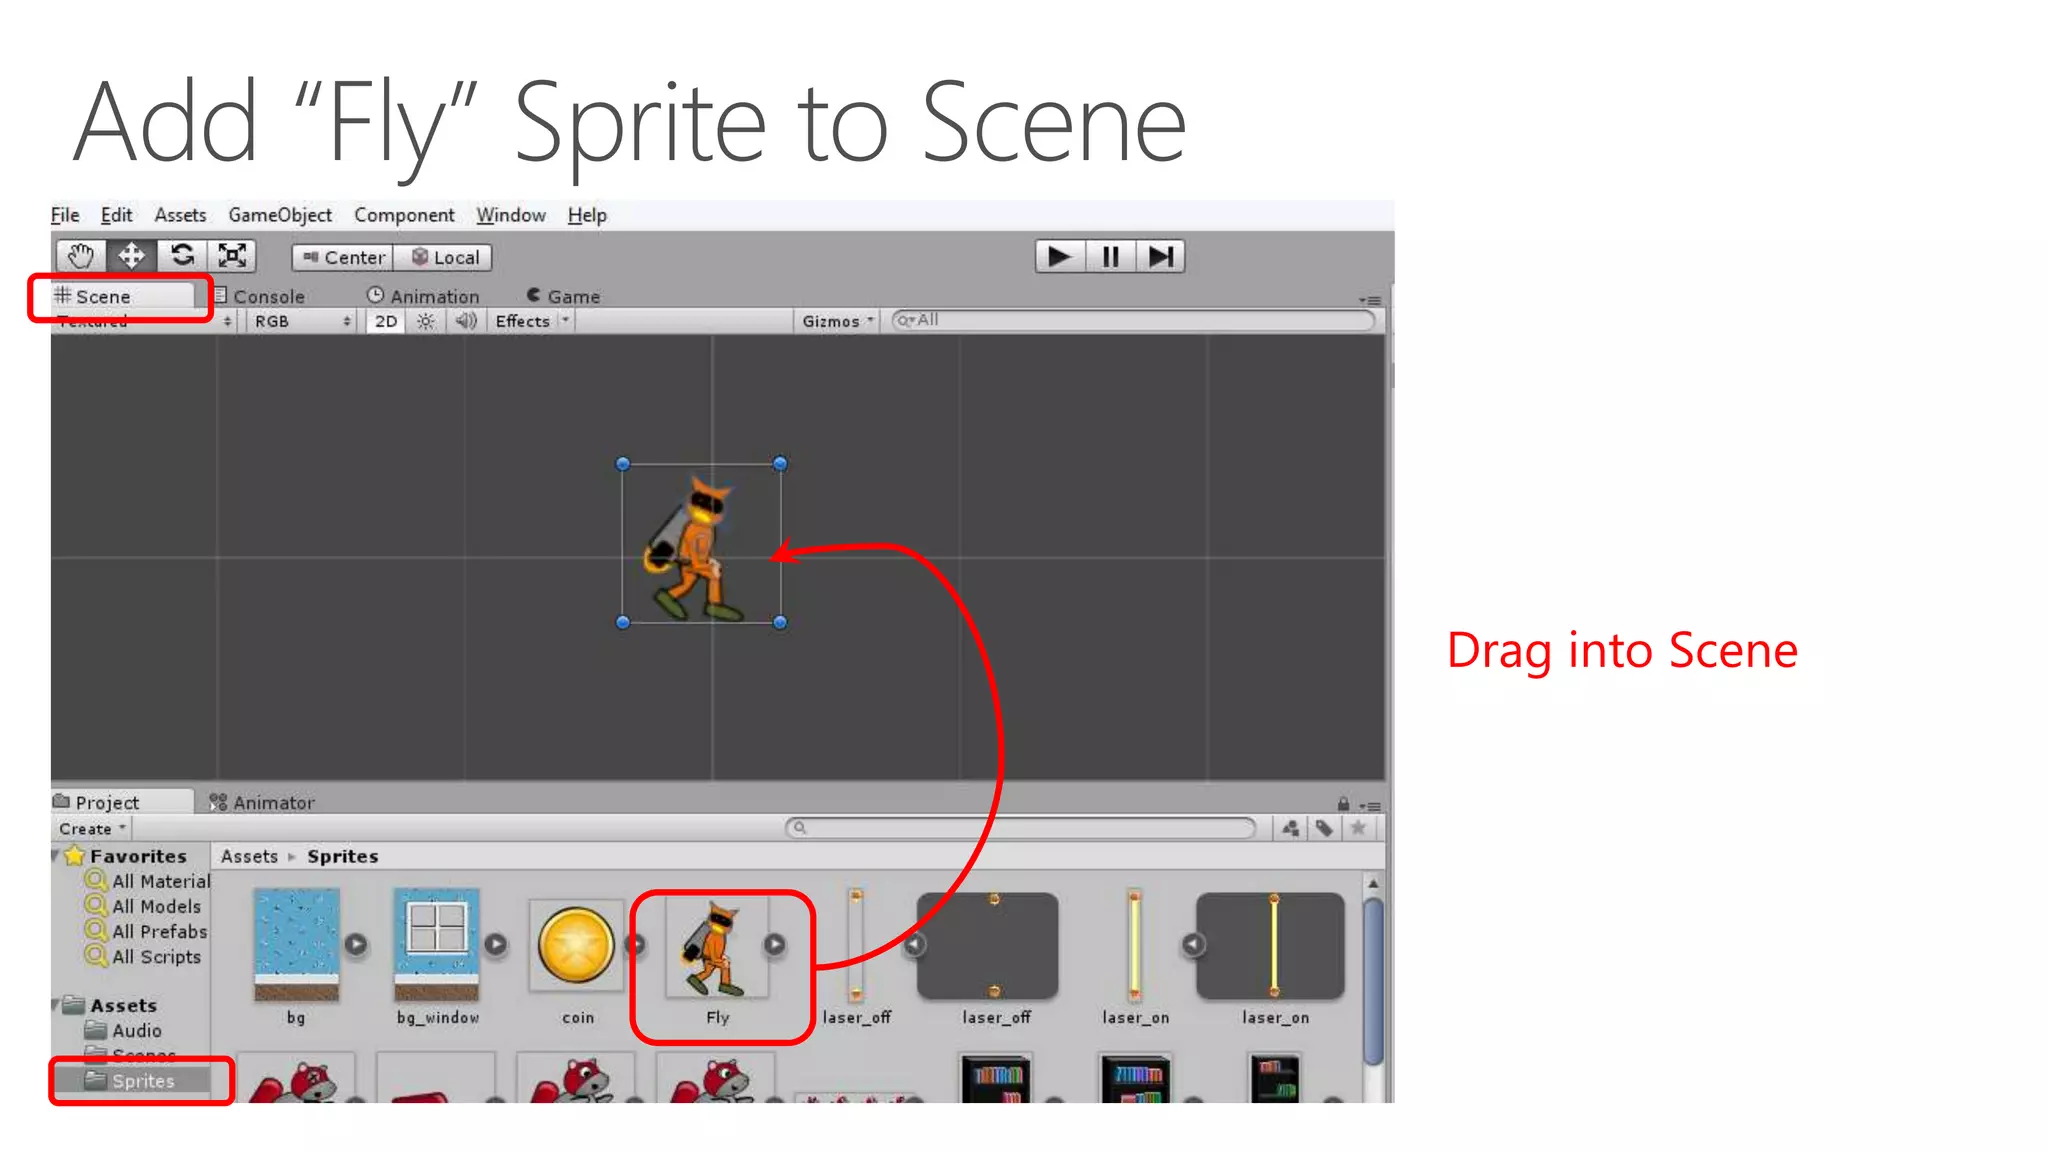Open the File menu
Viewport: 2048px width, 1152px height.
65,215
